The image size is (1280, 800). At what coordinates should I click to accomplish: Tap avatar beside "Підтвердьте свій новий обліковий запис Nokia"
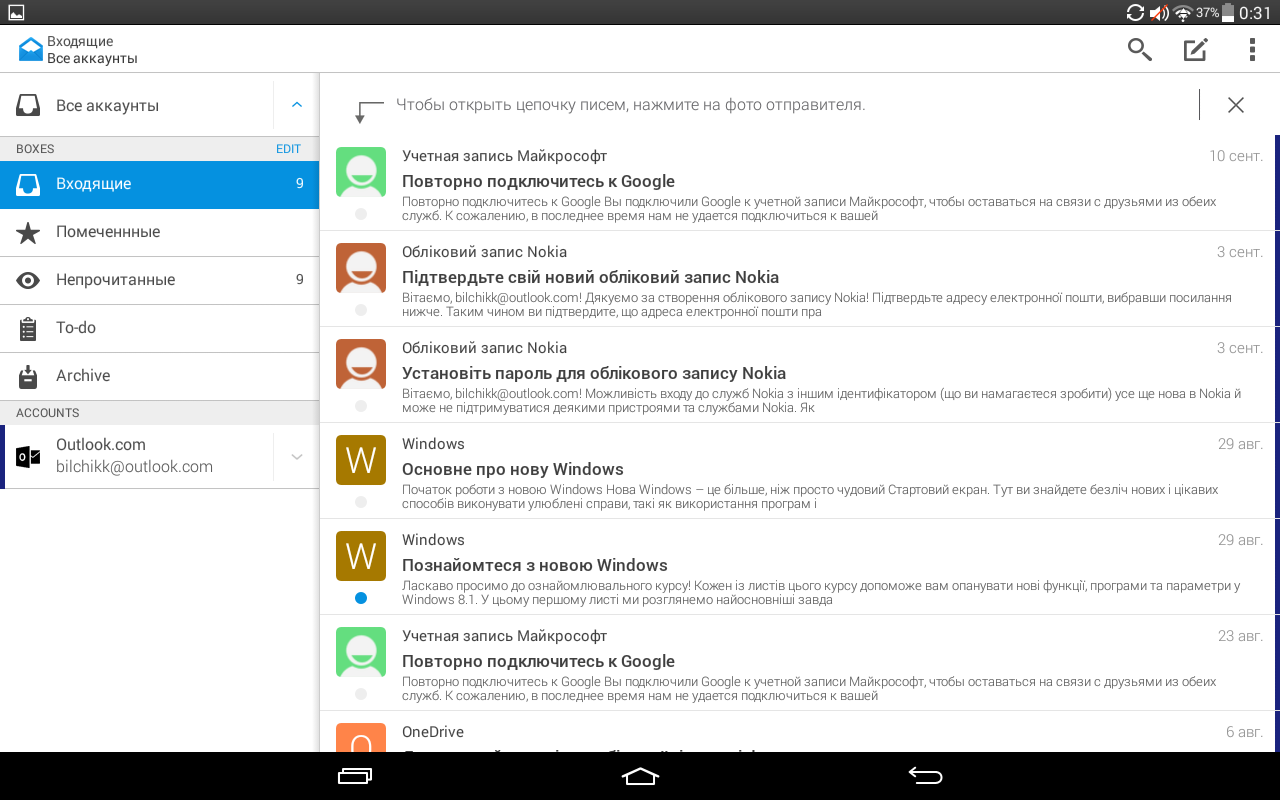361,268
